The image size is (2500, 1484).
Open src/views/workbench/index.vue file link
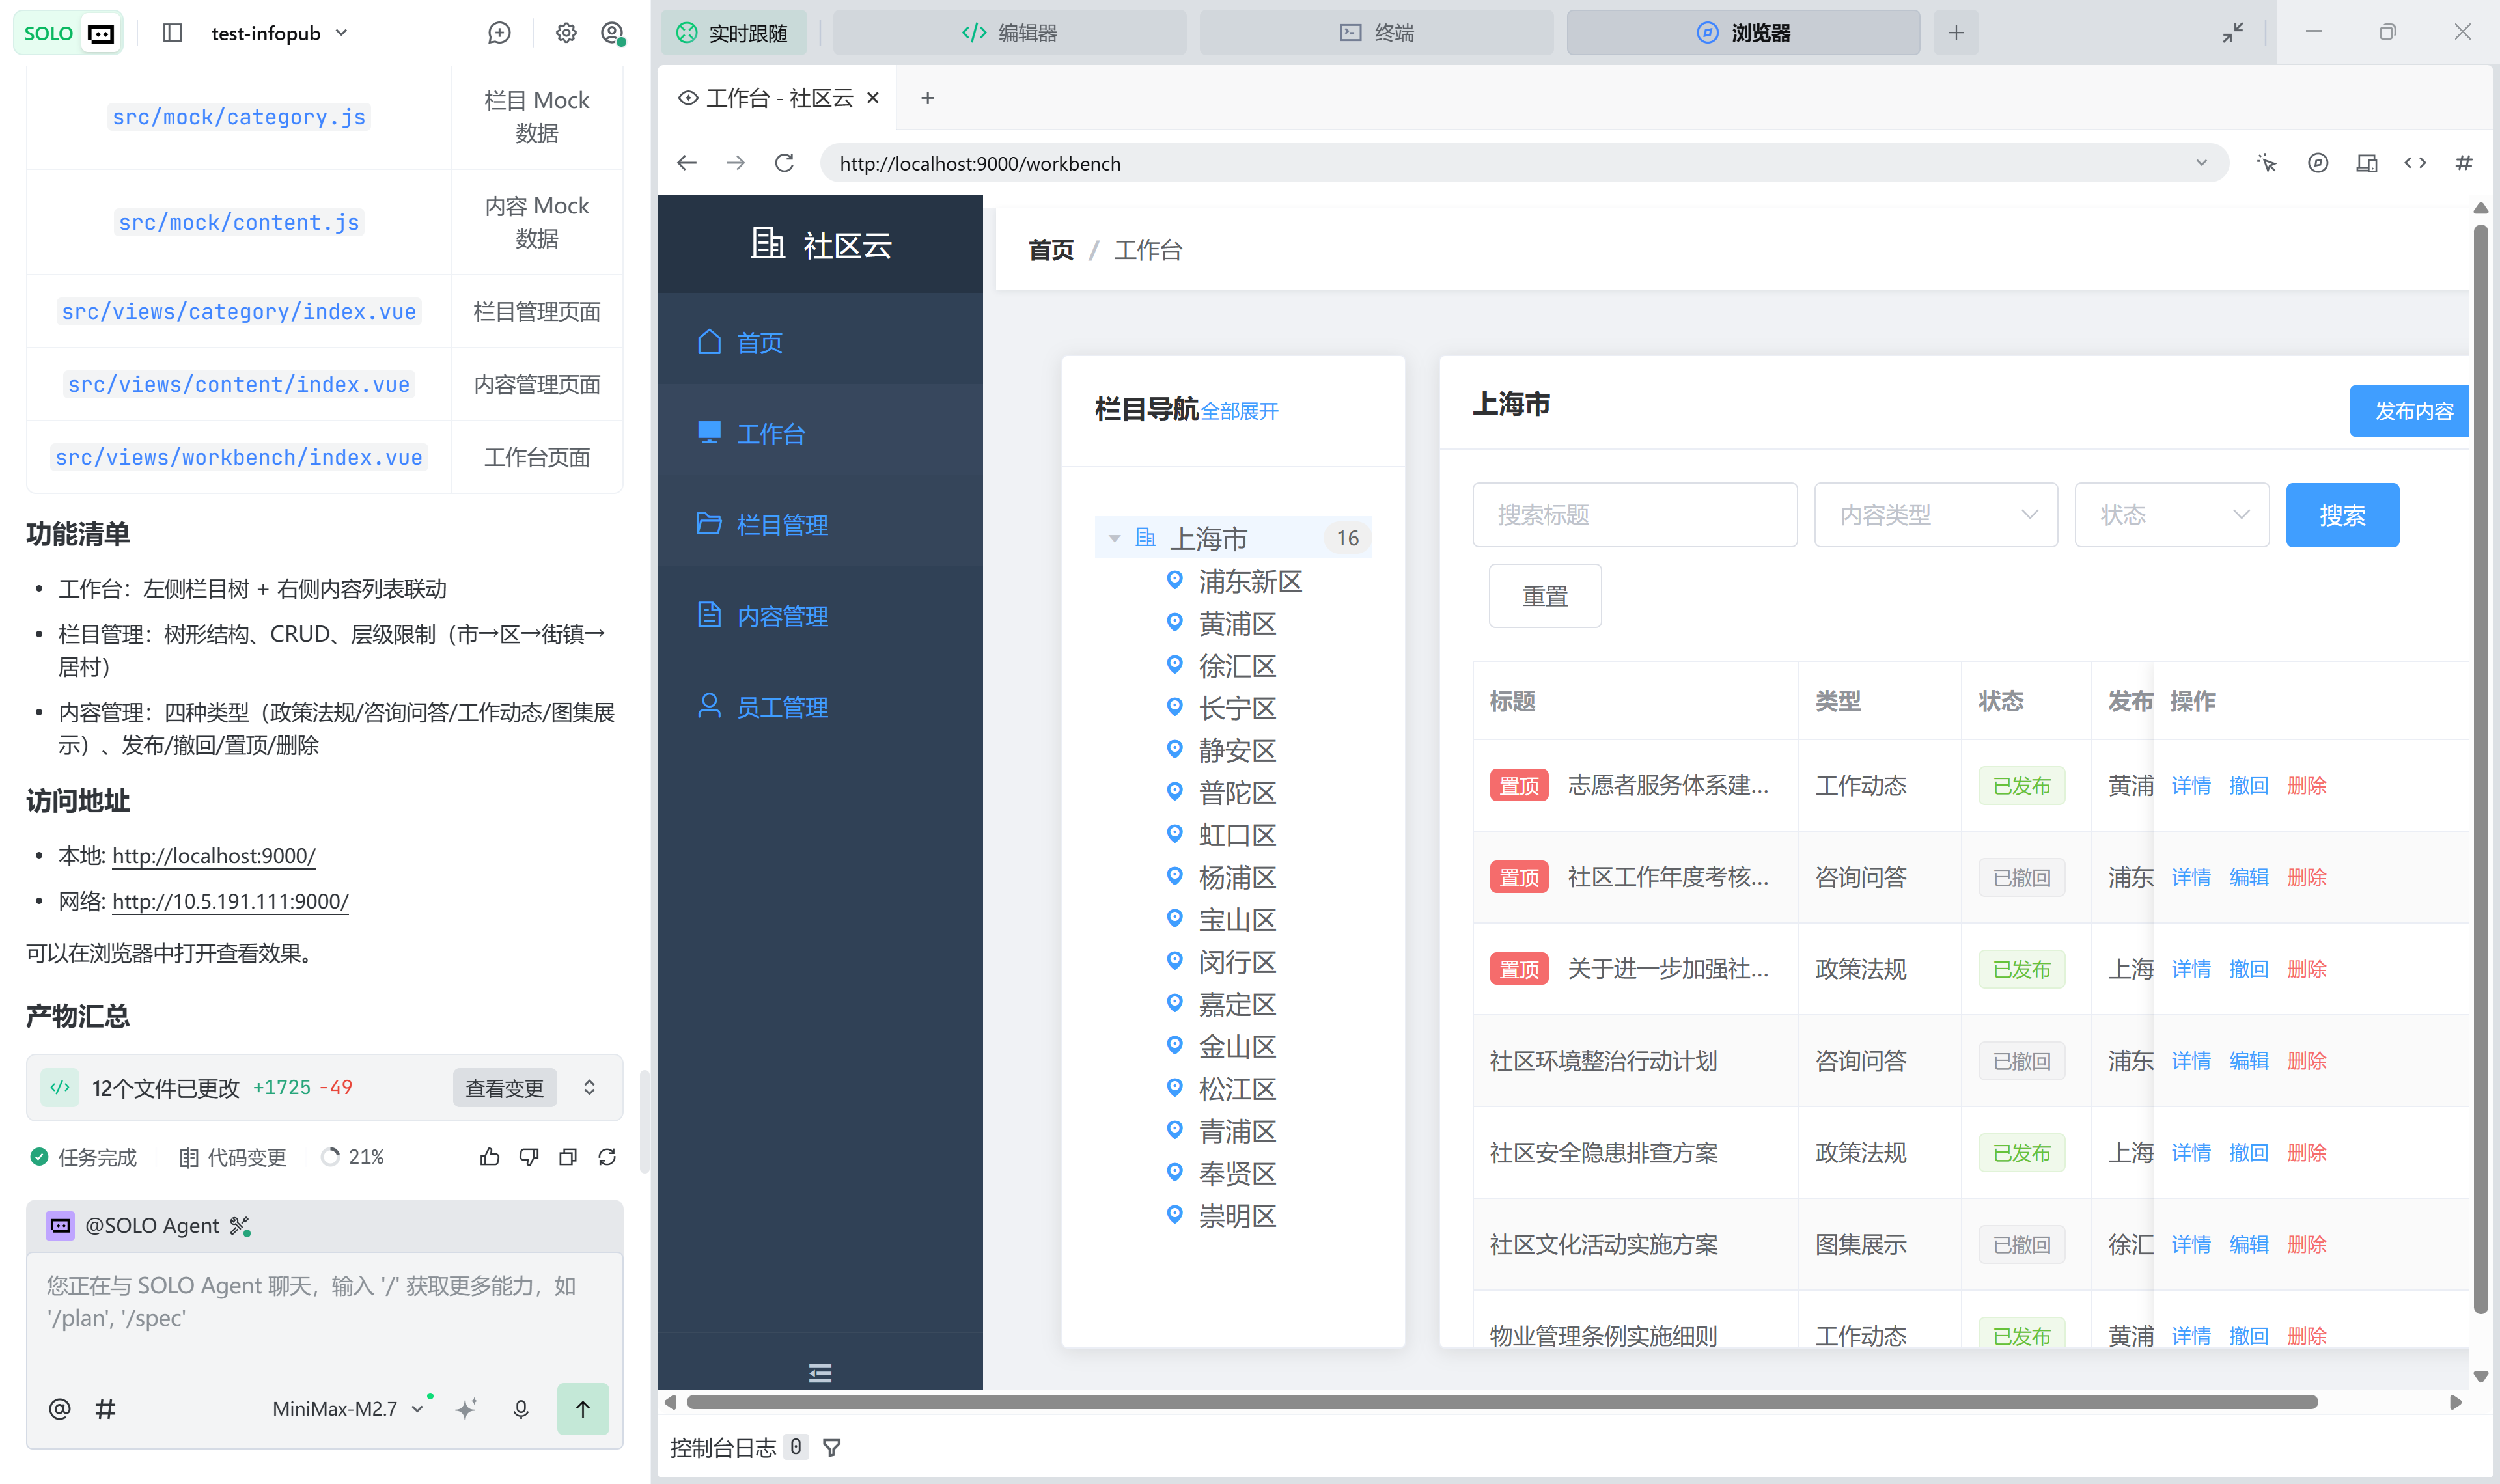coord(239,457)
